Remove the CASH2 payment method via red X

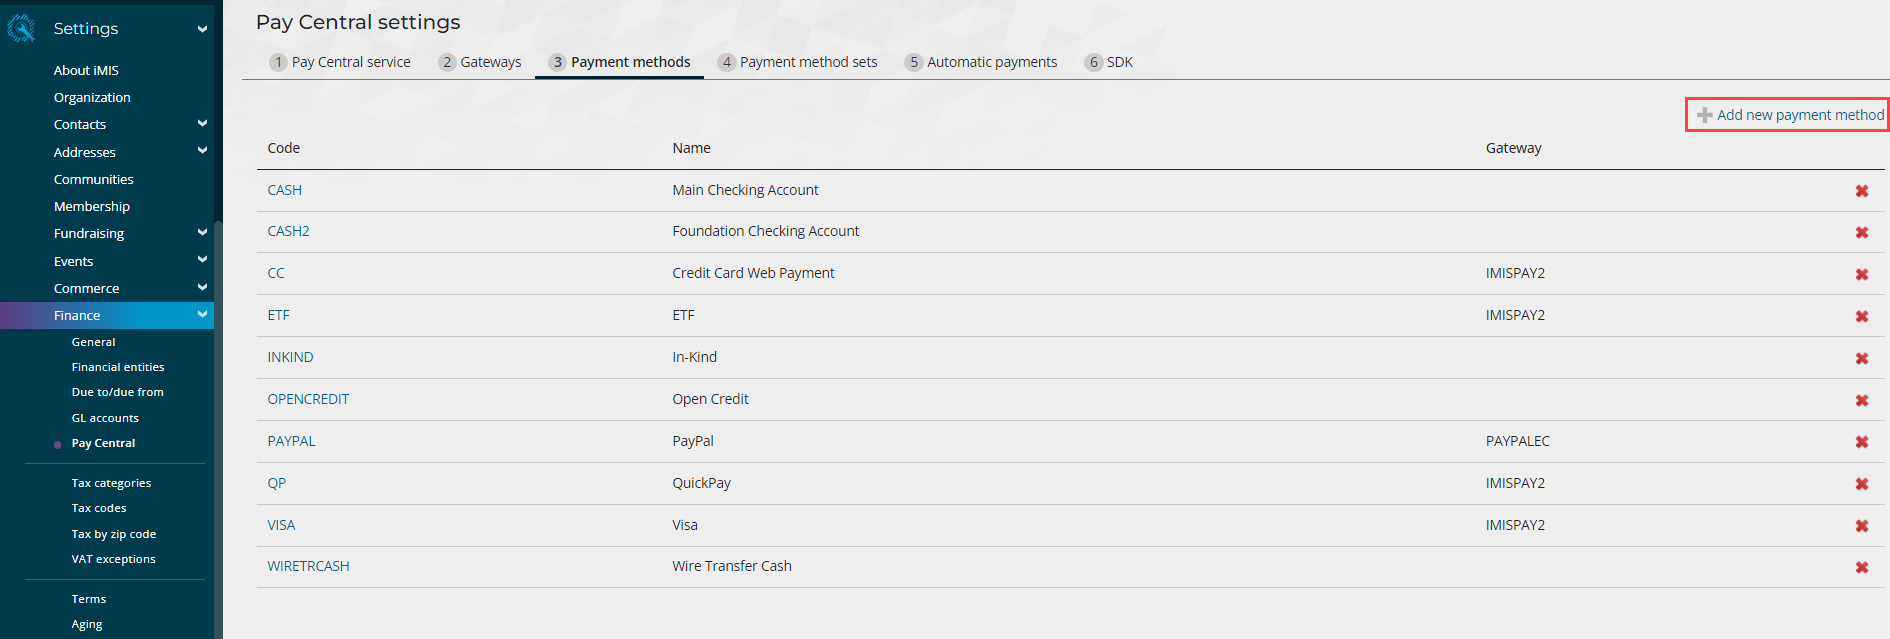[x=1861, y=232]
